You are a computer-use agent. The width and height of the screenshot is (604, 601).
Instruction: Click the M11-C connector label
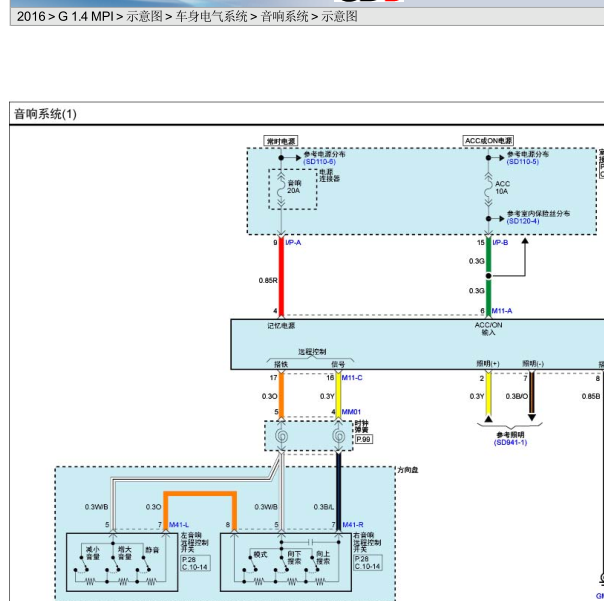tap(352, 378)
